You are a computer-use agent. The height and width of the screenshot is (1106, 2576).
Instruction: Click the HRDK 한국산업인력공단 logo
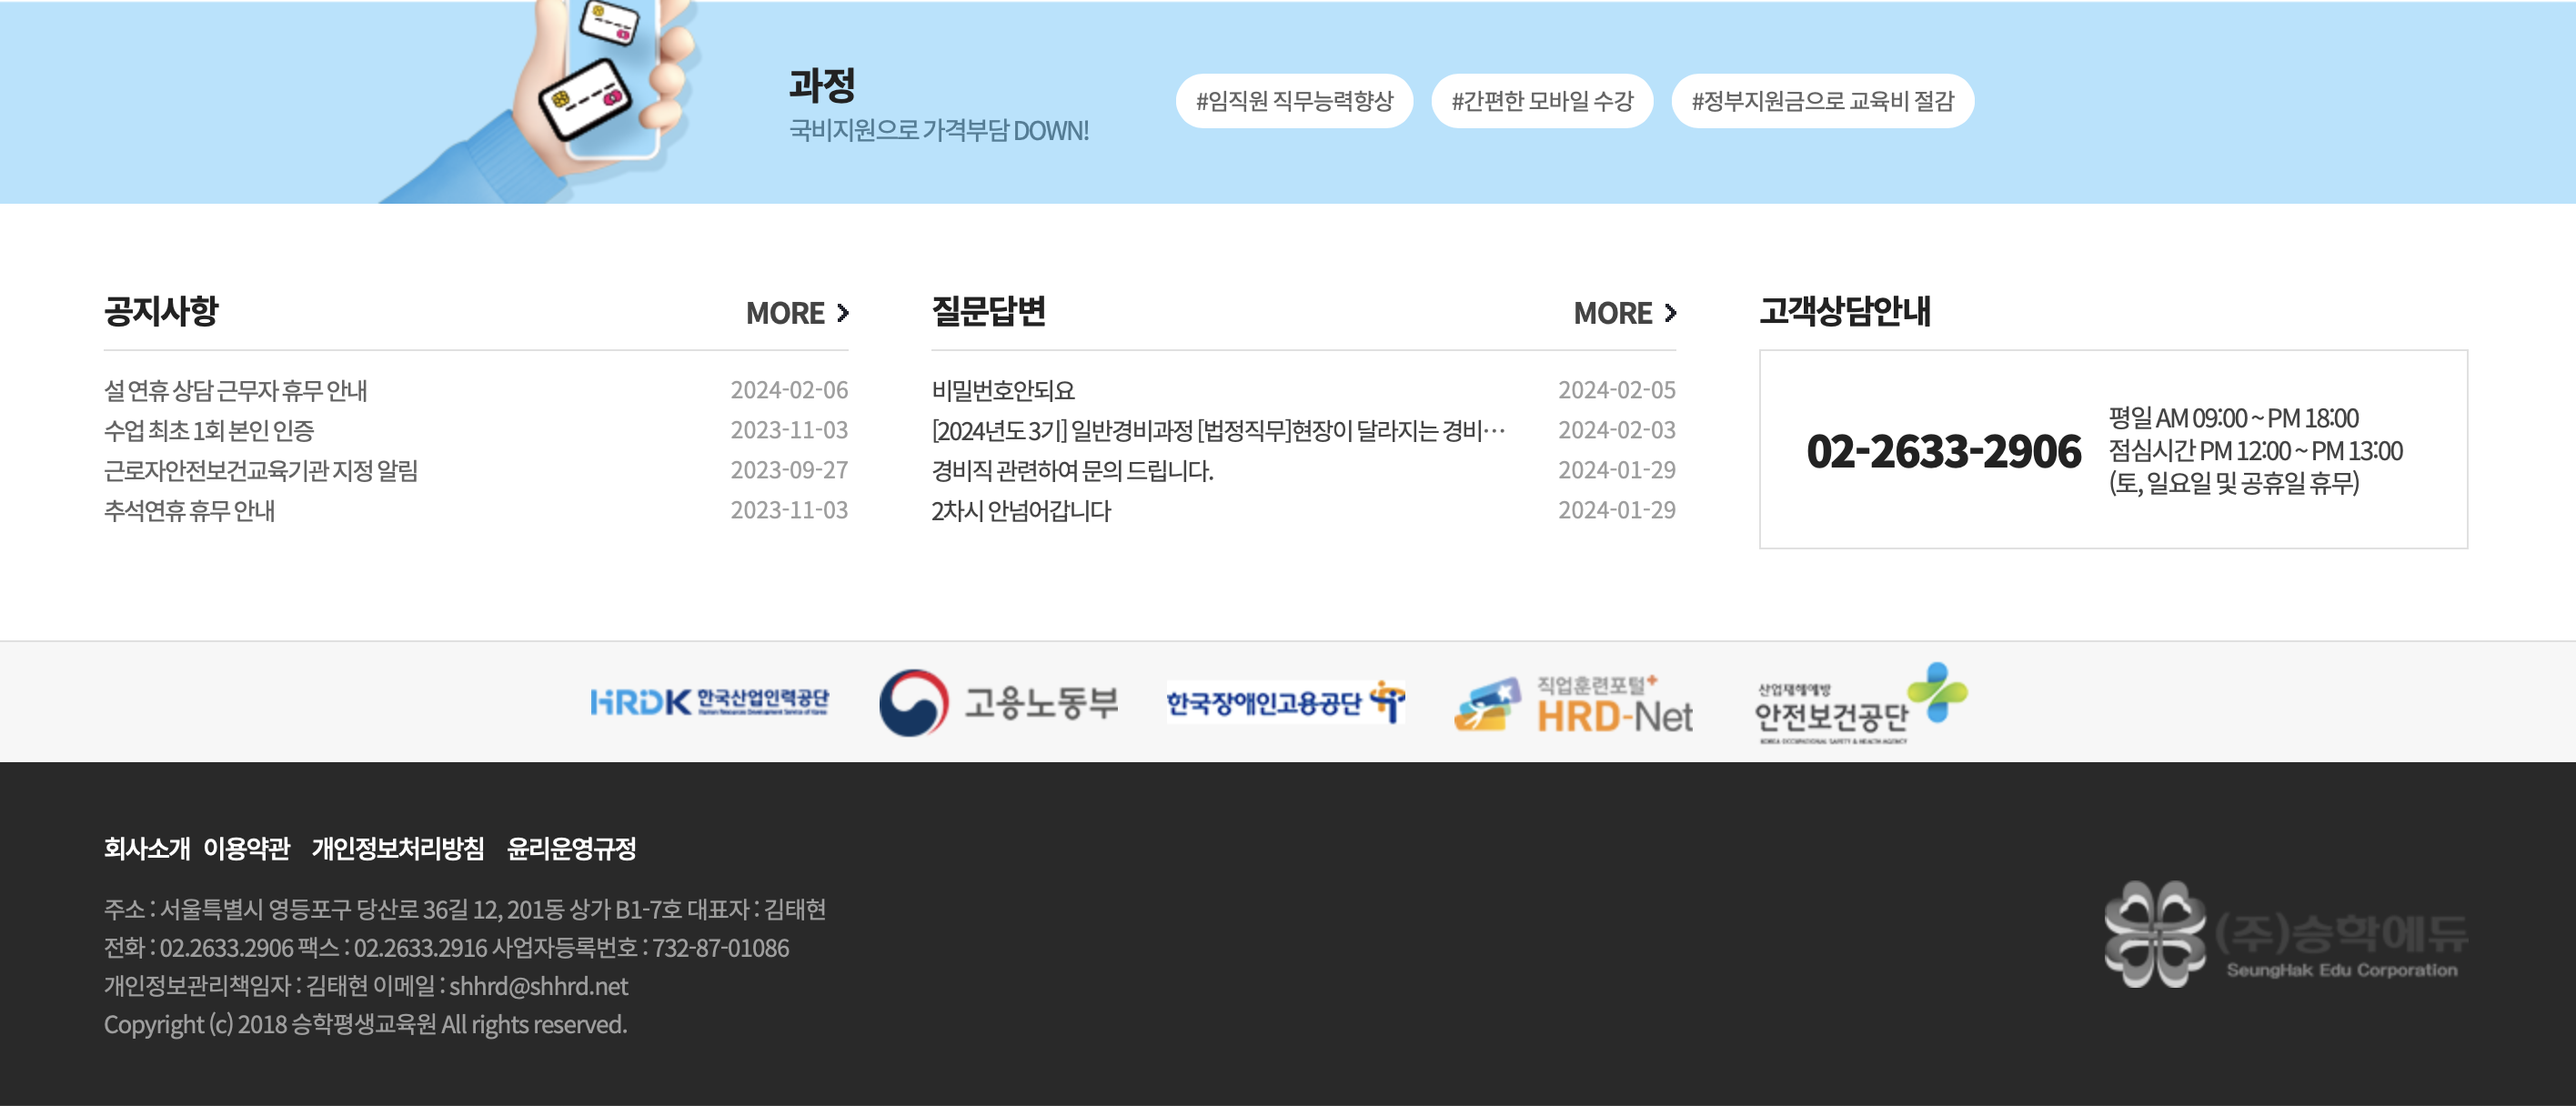(708, 702)
